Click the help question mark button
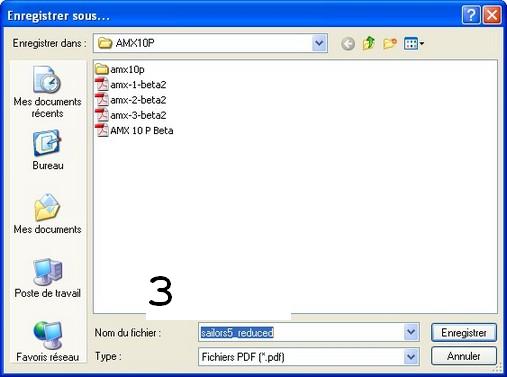 tap(471, 15)
